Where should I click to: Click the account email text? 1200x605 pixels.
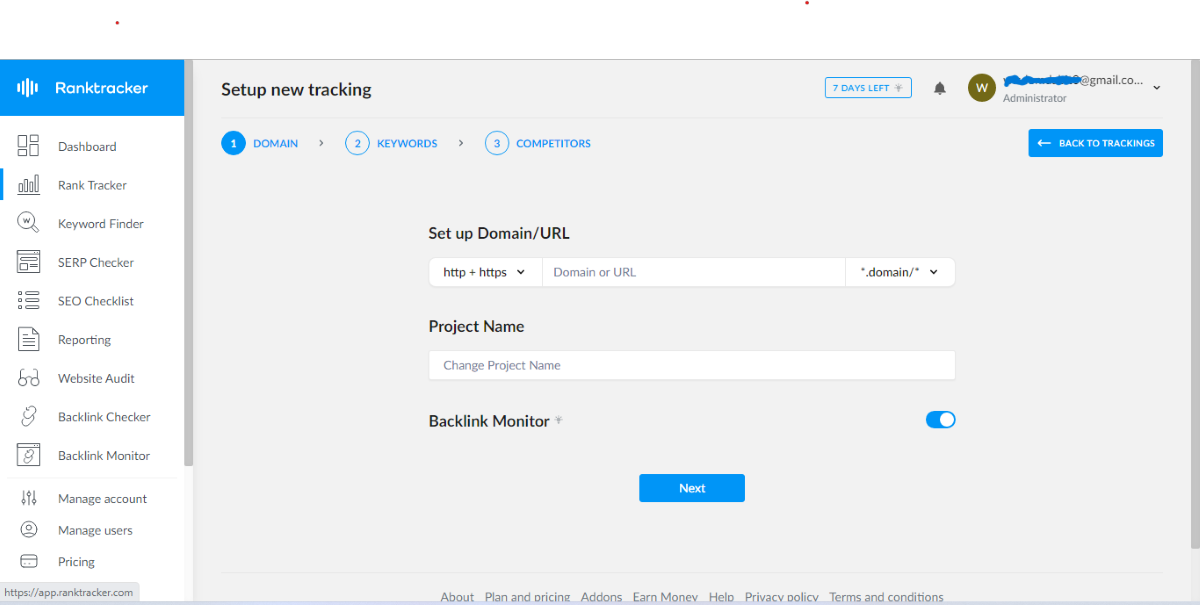[1073, 80]
